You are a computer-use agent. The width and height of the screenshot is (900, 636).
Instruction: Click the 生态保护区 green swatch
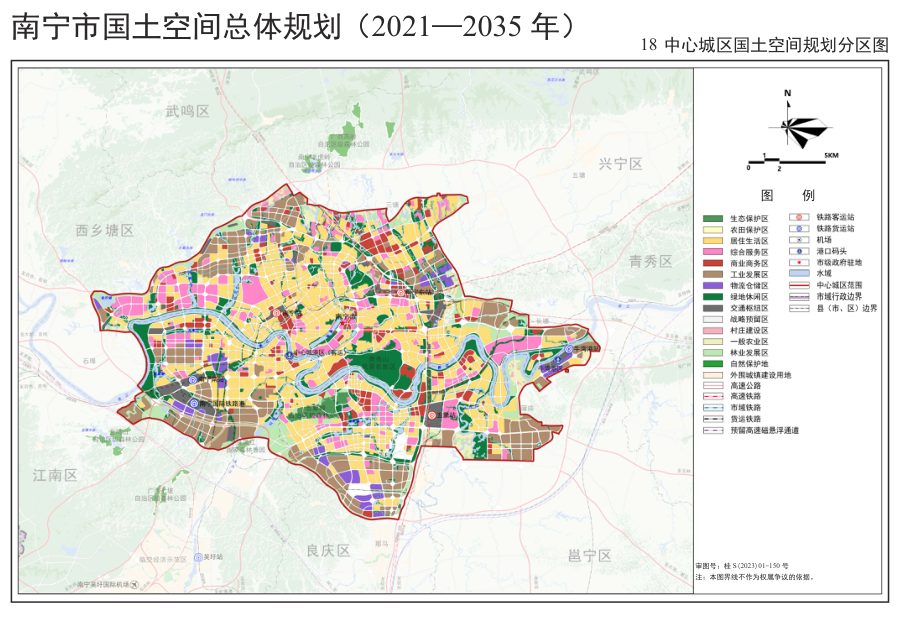click(713, 218)
